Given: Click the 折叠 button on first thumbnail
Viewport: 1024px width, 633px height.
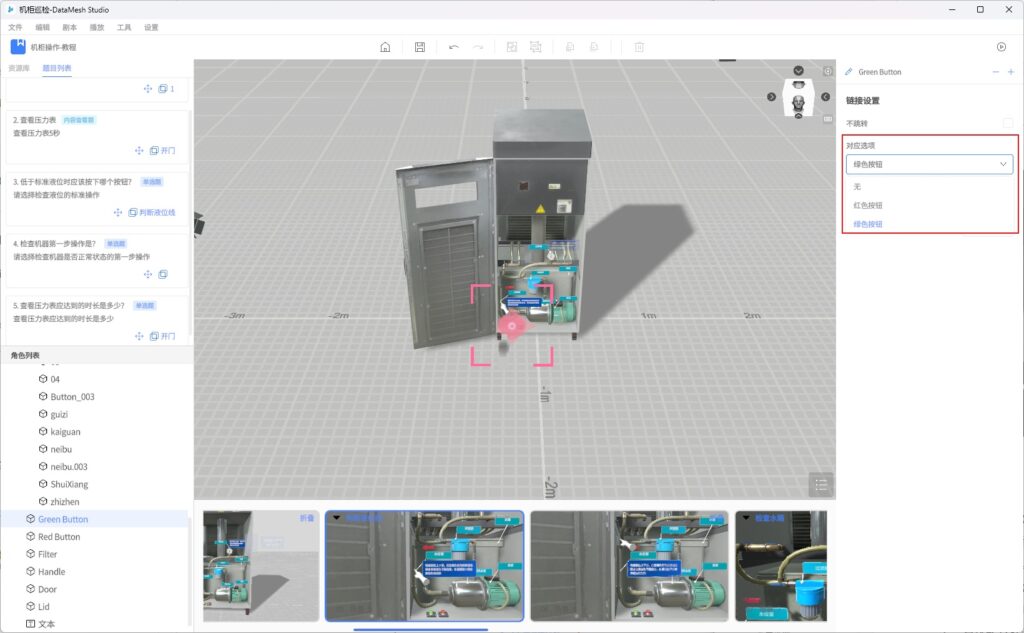Looking at the screenshot, I should pos(307,518).
